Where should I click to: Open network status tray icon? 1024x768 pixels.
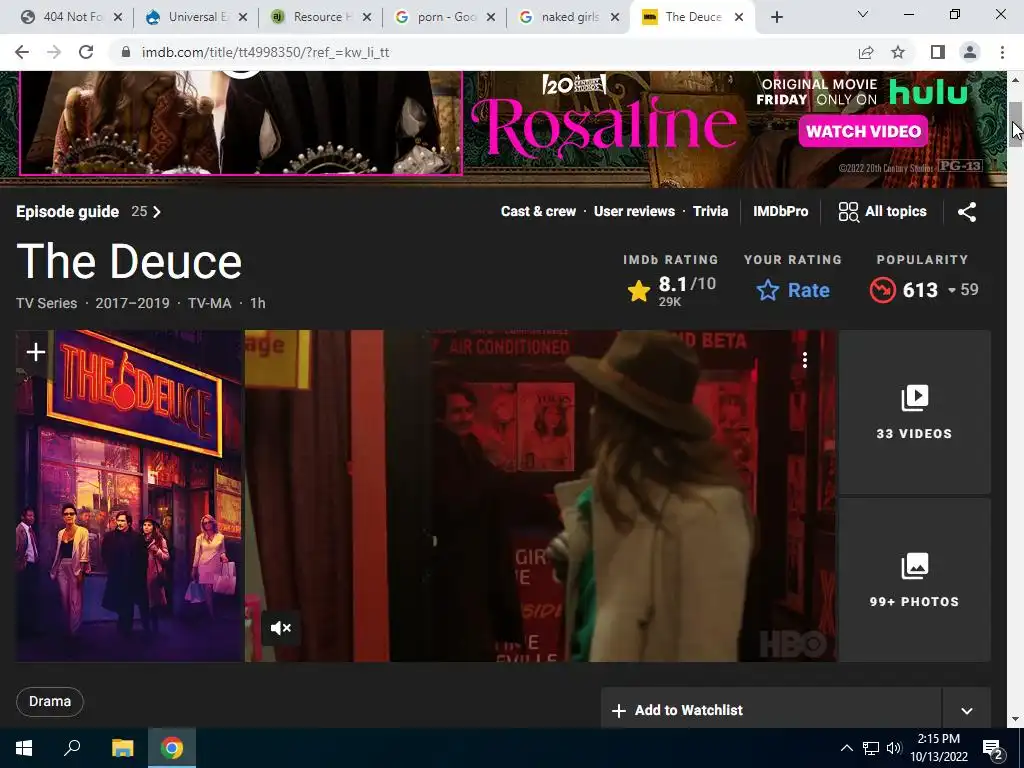(x=871, y=748)
